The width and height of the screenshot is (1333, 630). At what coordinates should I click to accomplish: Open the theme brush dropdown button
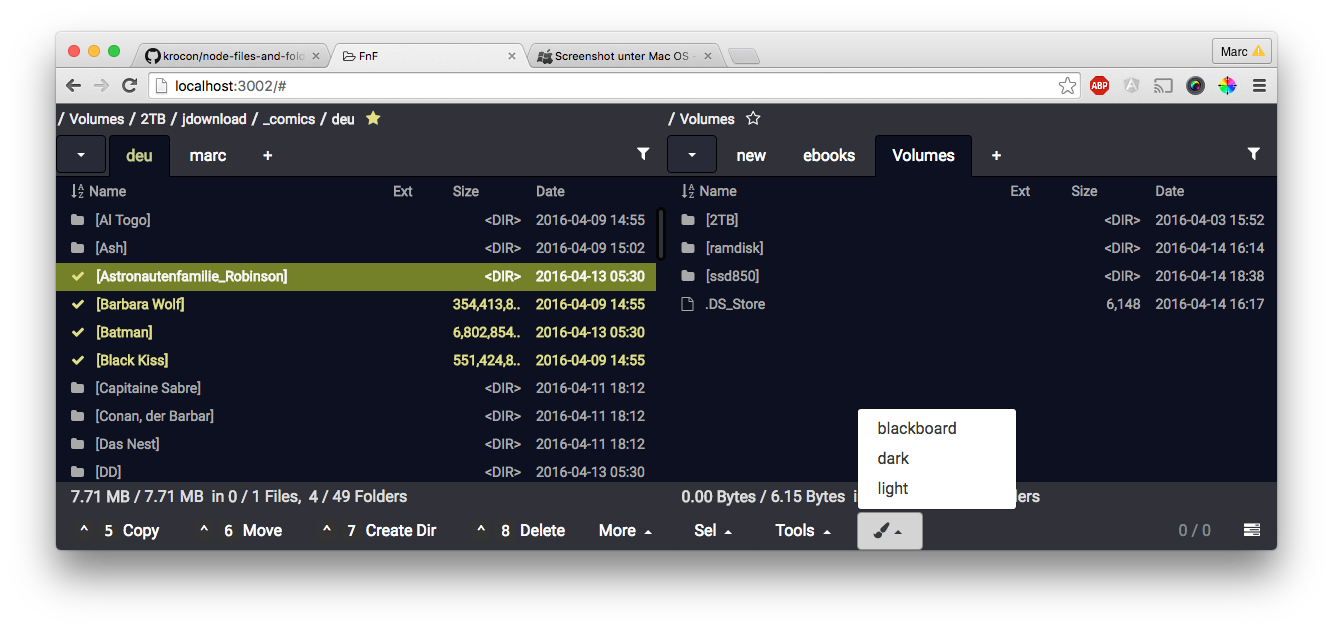click(889, 531)
